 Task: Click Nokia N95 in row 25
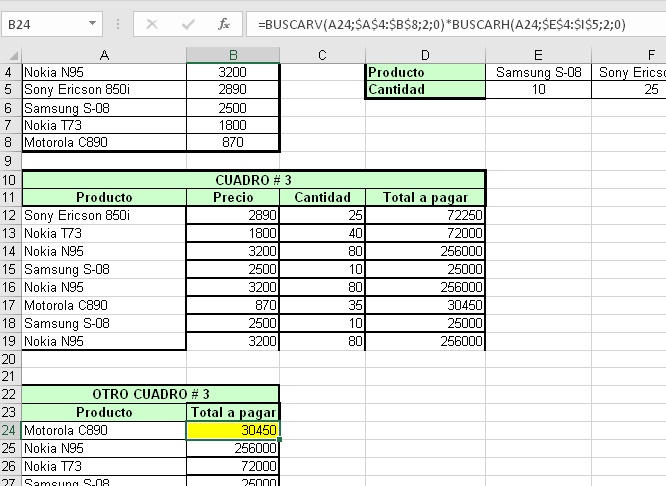(x=104, y=448)
